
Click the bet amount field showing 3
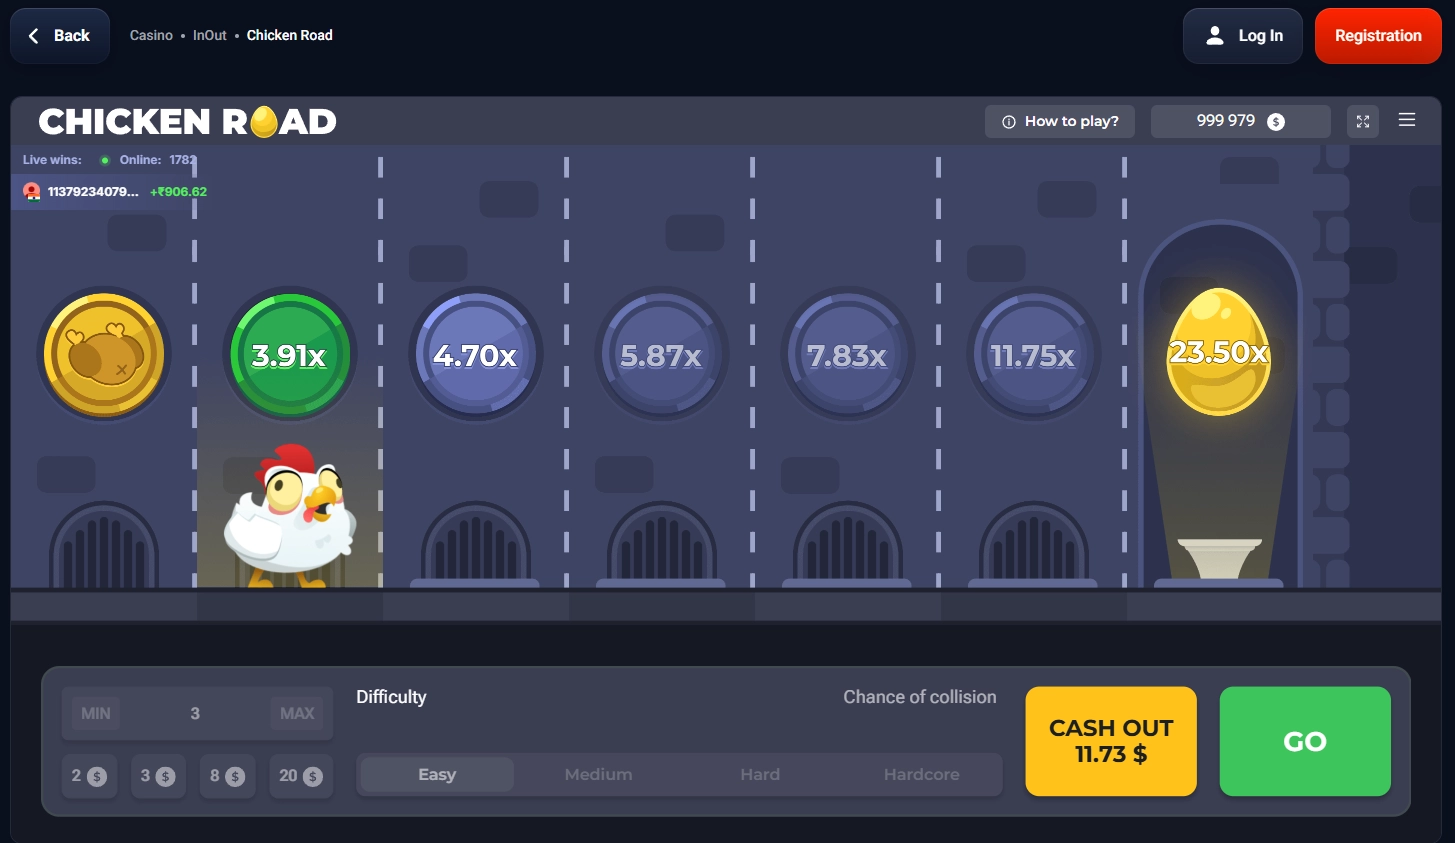(x=196, y=713)
